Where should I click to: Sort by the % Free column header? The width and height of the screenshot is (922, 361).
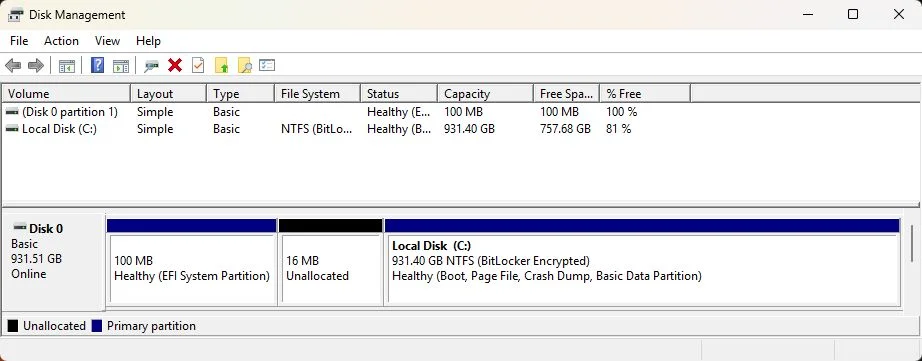pyautogui.click(x=645, y=93)
